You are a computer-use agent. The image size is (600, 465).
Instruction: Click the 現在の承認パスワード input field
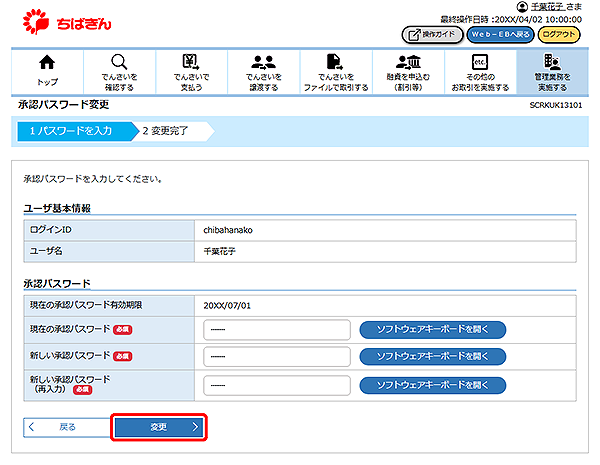276,329
